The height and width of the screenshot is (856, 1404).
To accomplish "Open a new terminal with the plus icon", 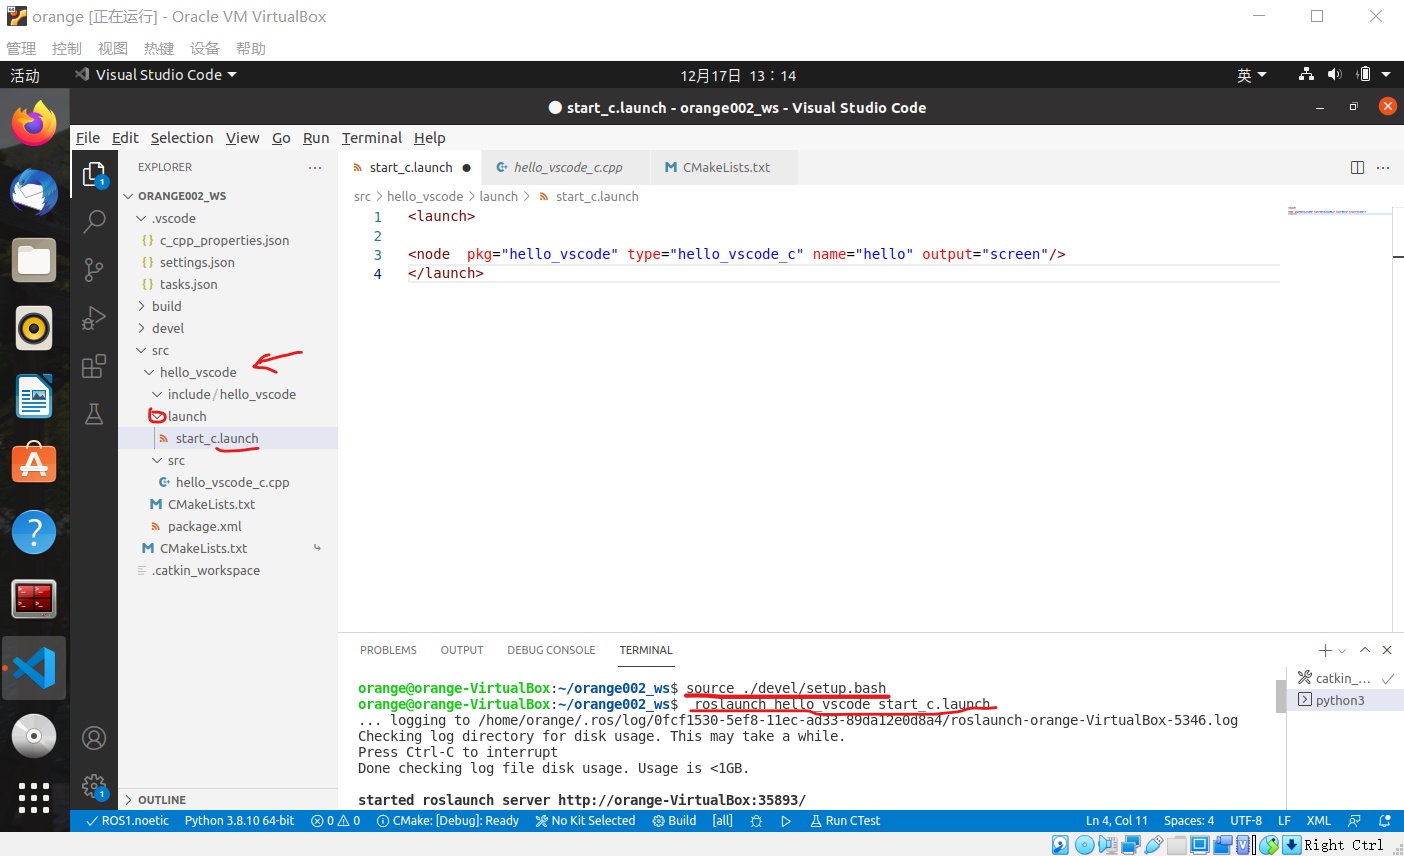I will [x=1323, y=650].
